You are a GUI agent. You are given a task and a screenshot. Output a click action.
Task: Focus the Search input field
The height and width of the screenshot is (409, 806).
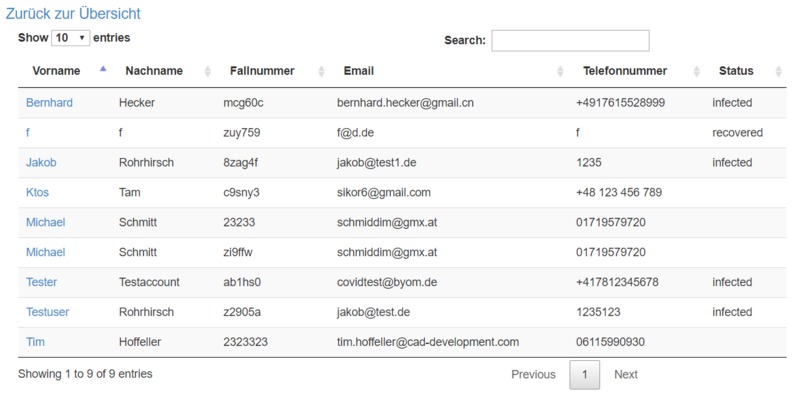570,41
